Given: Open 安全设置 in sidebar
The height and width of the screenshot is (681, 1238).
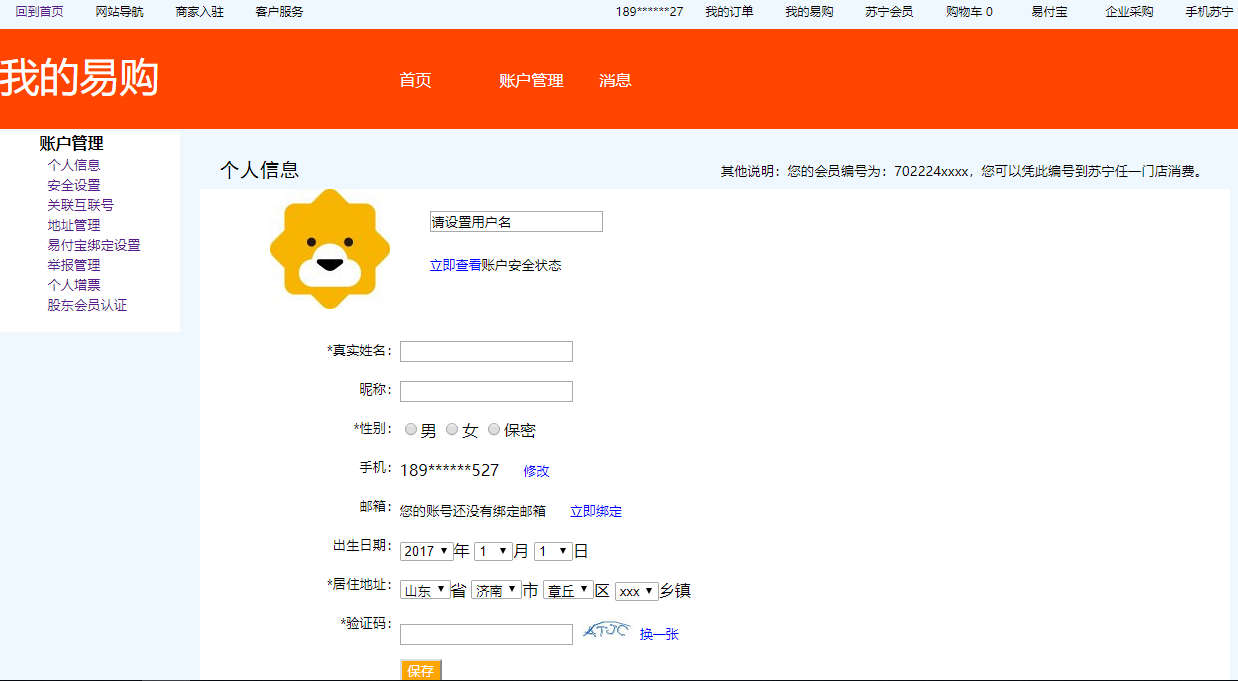Looking at the screenshot, I should tap(74, 185).
